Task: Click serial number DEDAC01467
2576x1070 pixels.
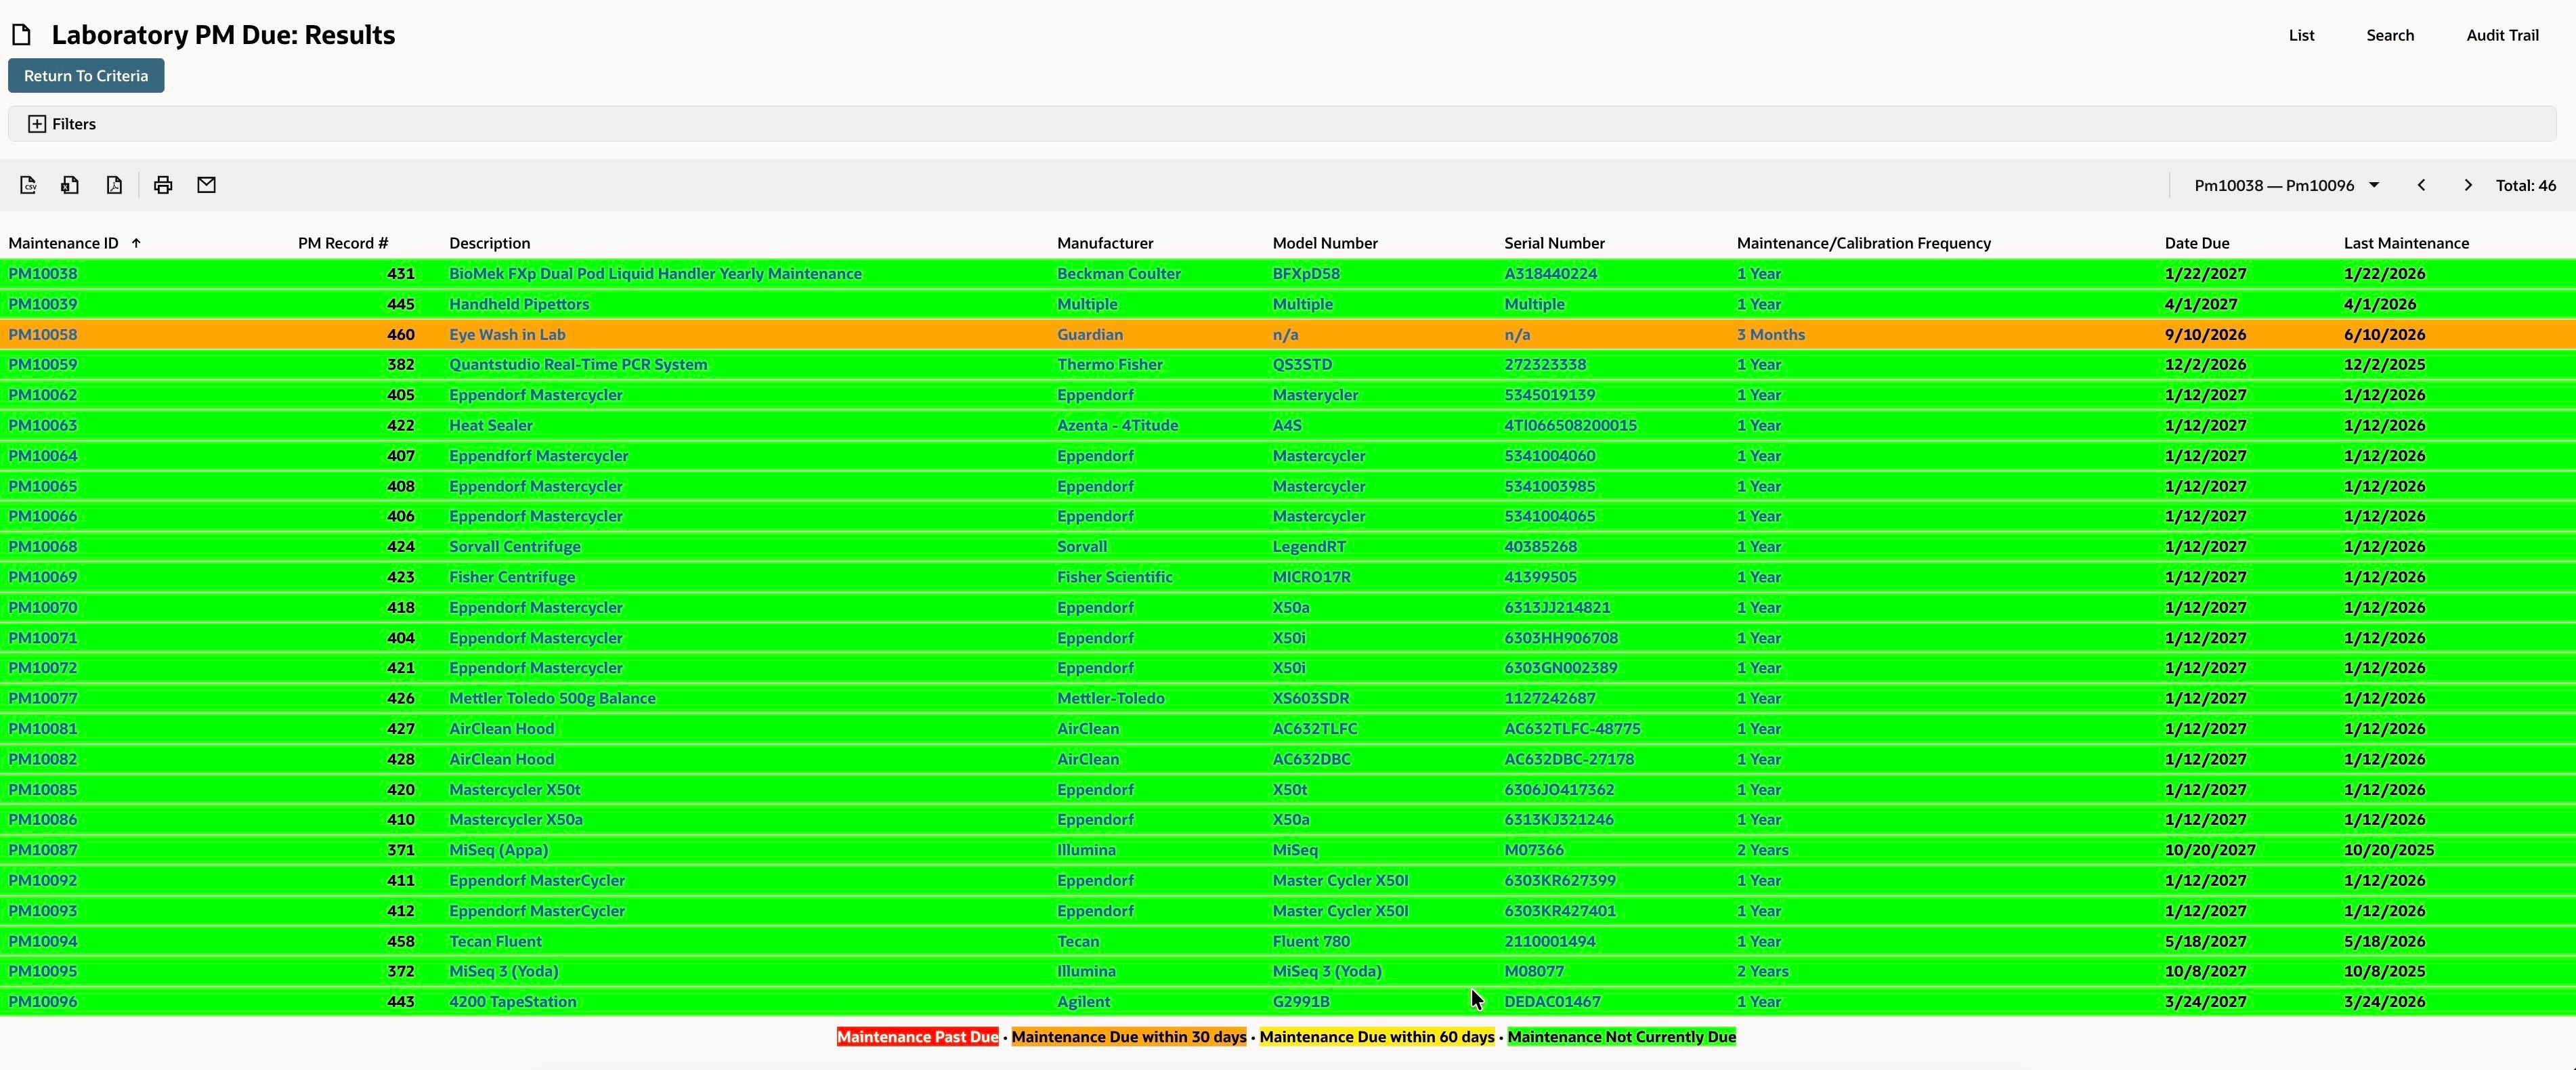Action: click(1553, 1001)
